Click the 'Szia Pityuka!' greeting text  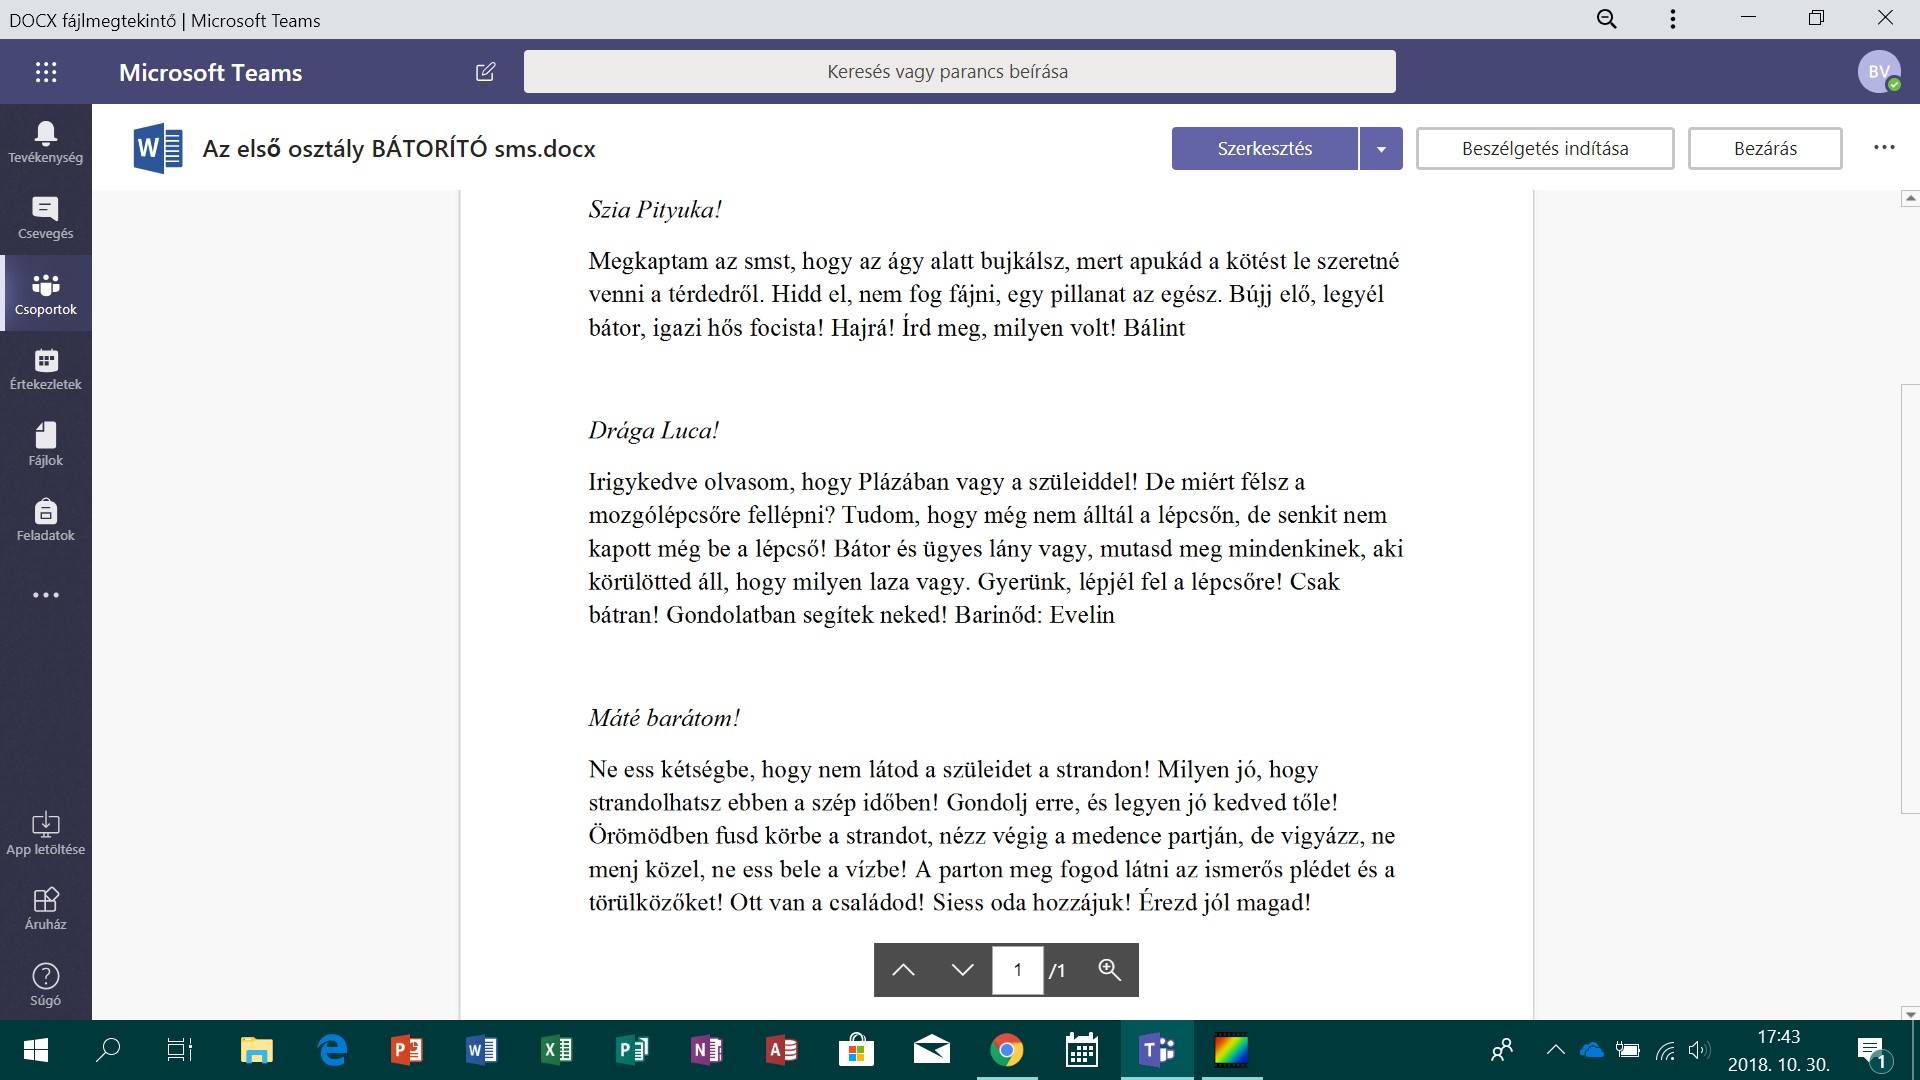pos(655,210)
